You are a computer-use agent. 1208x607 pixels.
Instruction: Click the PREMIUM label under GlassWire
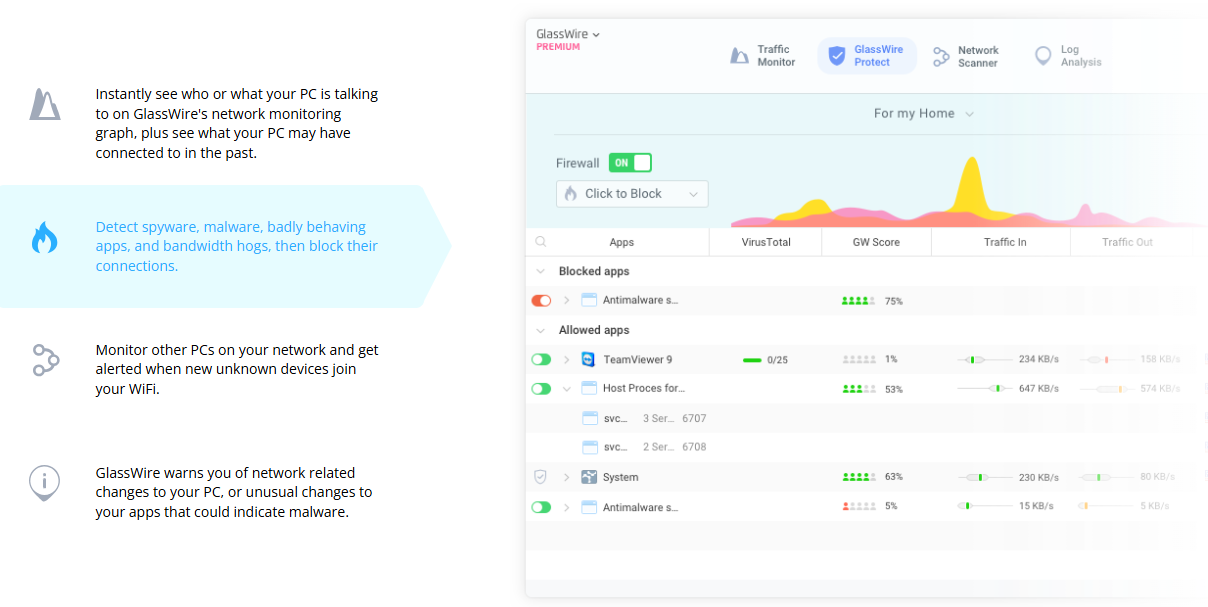click(x=558, y=47)
